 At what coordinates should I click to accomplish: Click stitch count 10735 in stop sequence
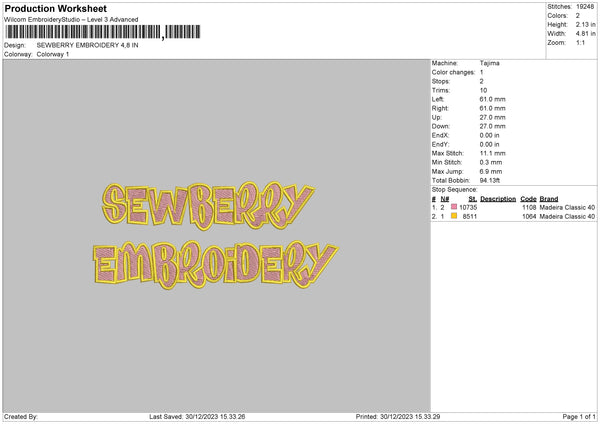pos(468,207)
